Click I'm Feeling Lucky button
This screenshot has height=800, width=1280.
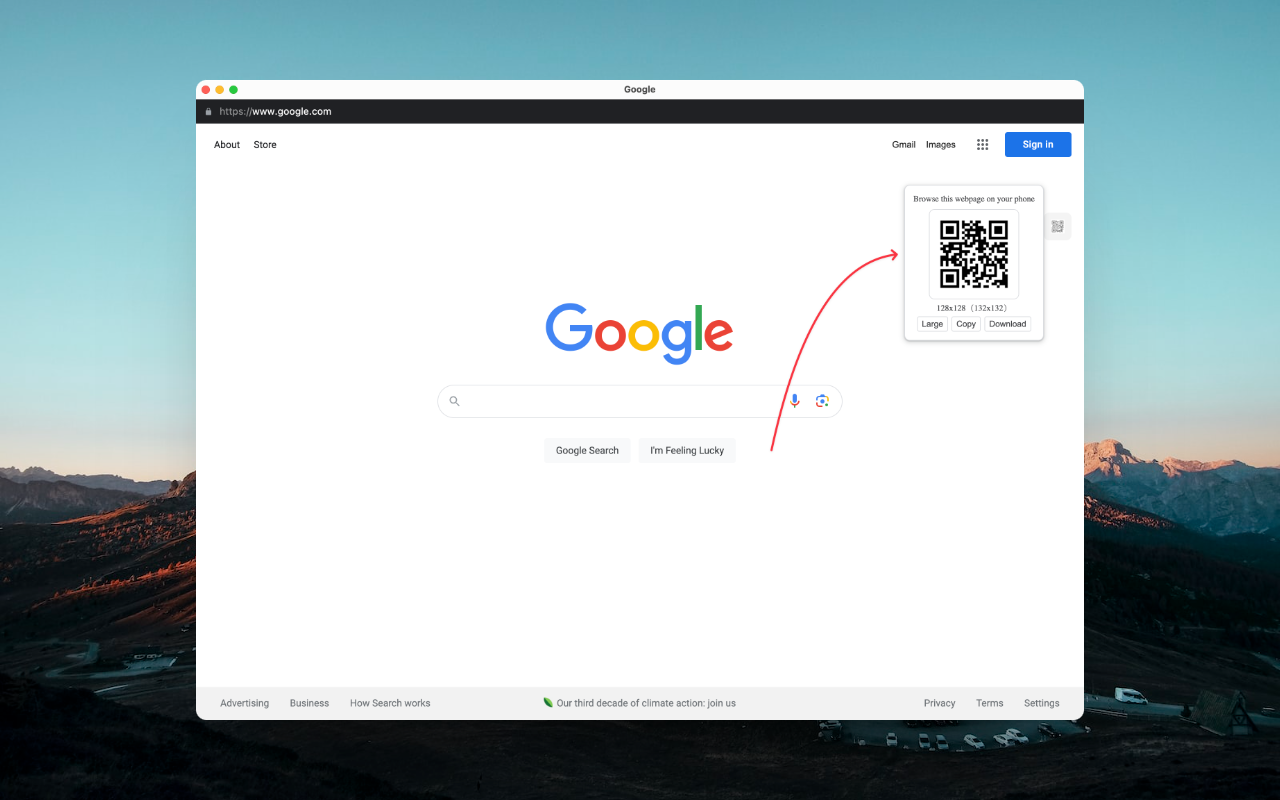(687, 450)
